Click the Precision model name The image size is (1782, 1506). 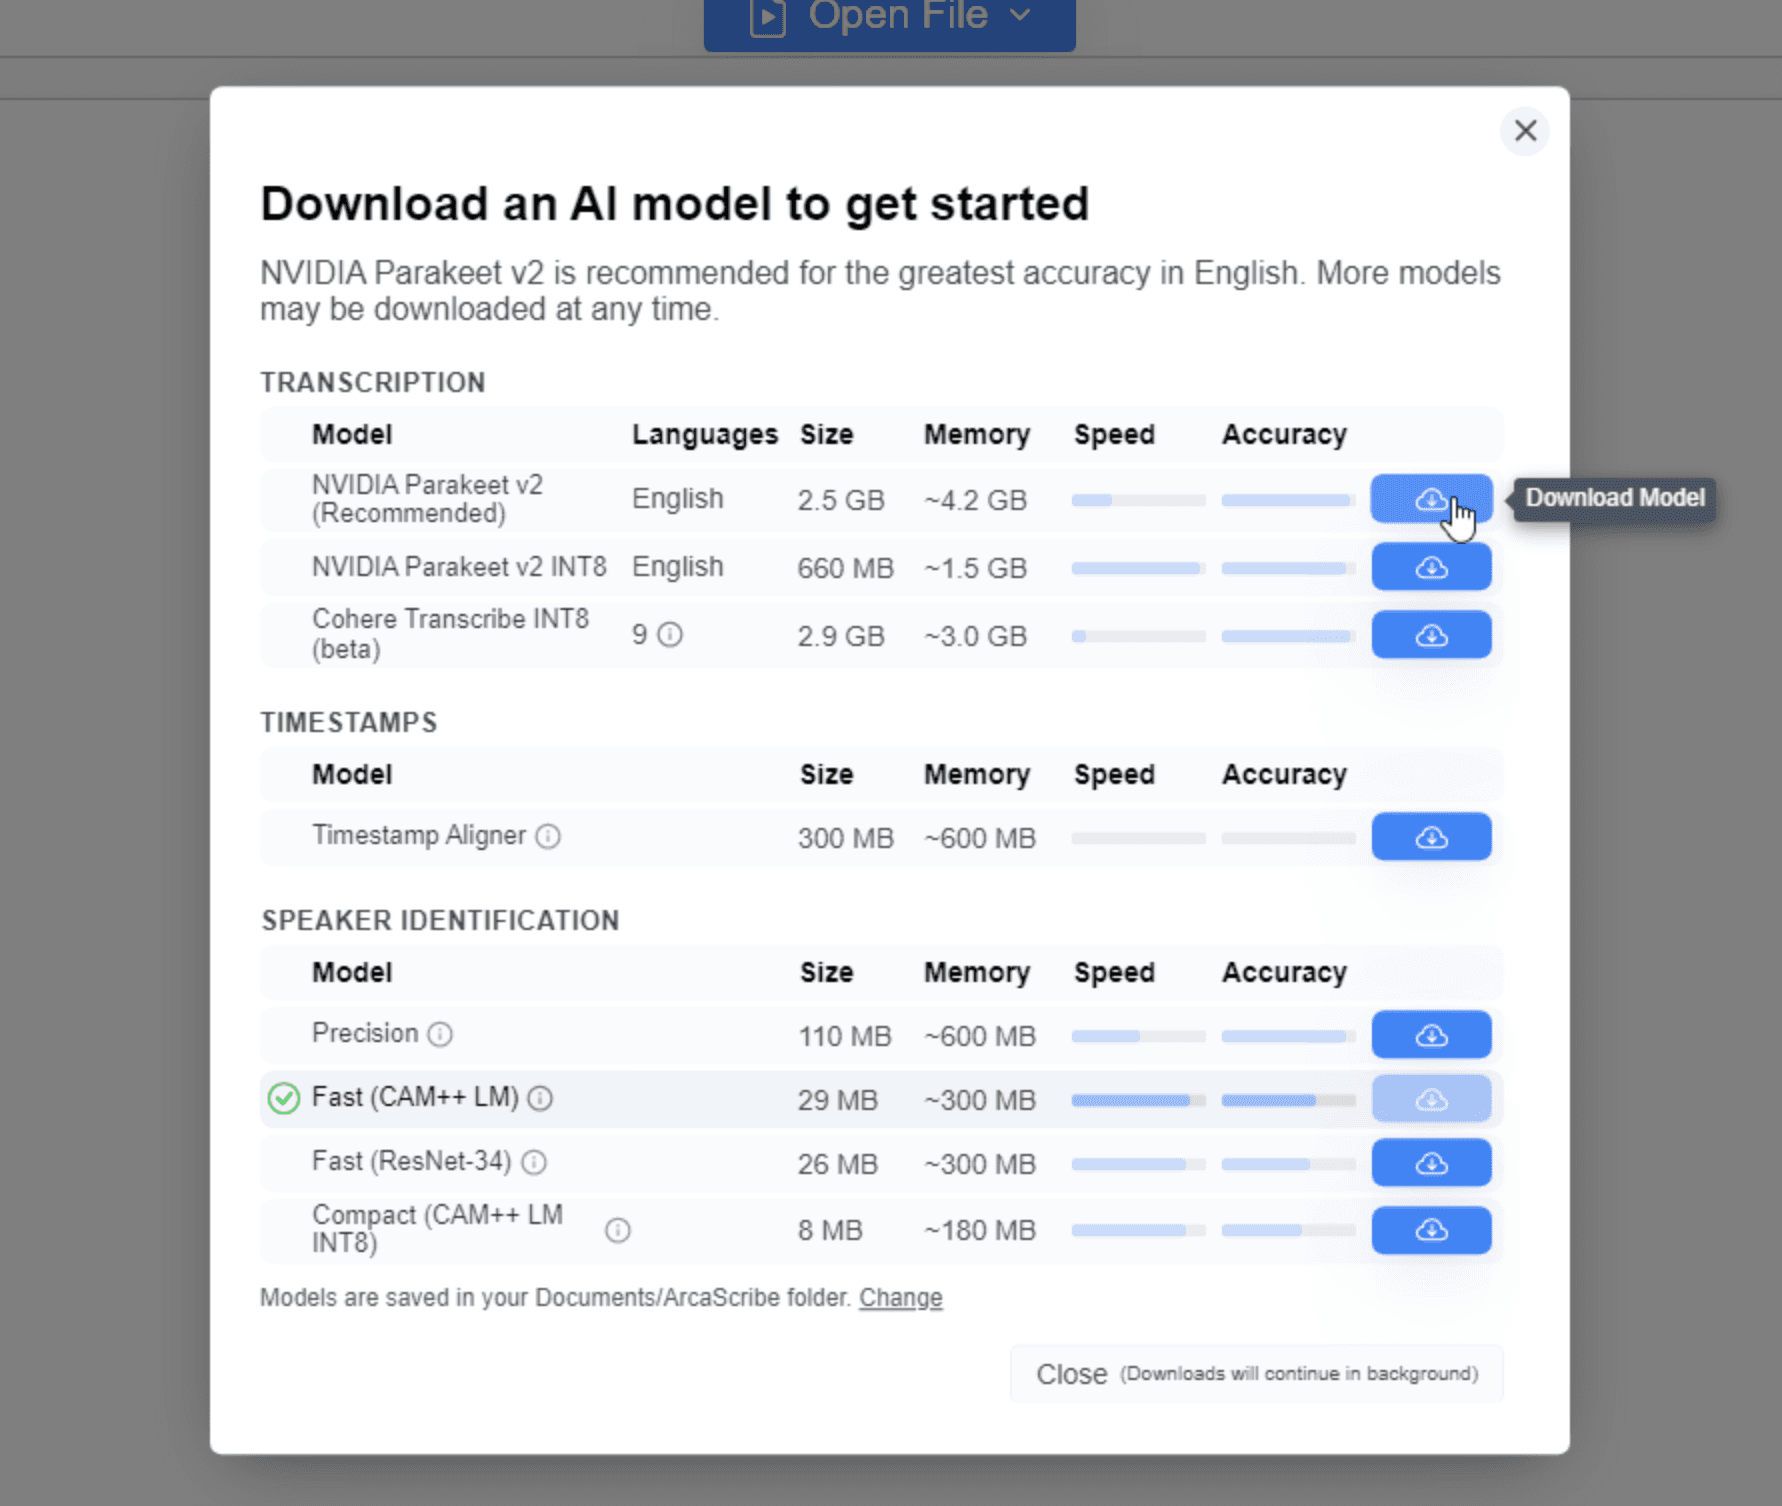365,1034
